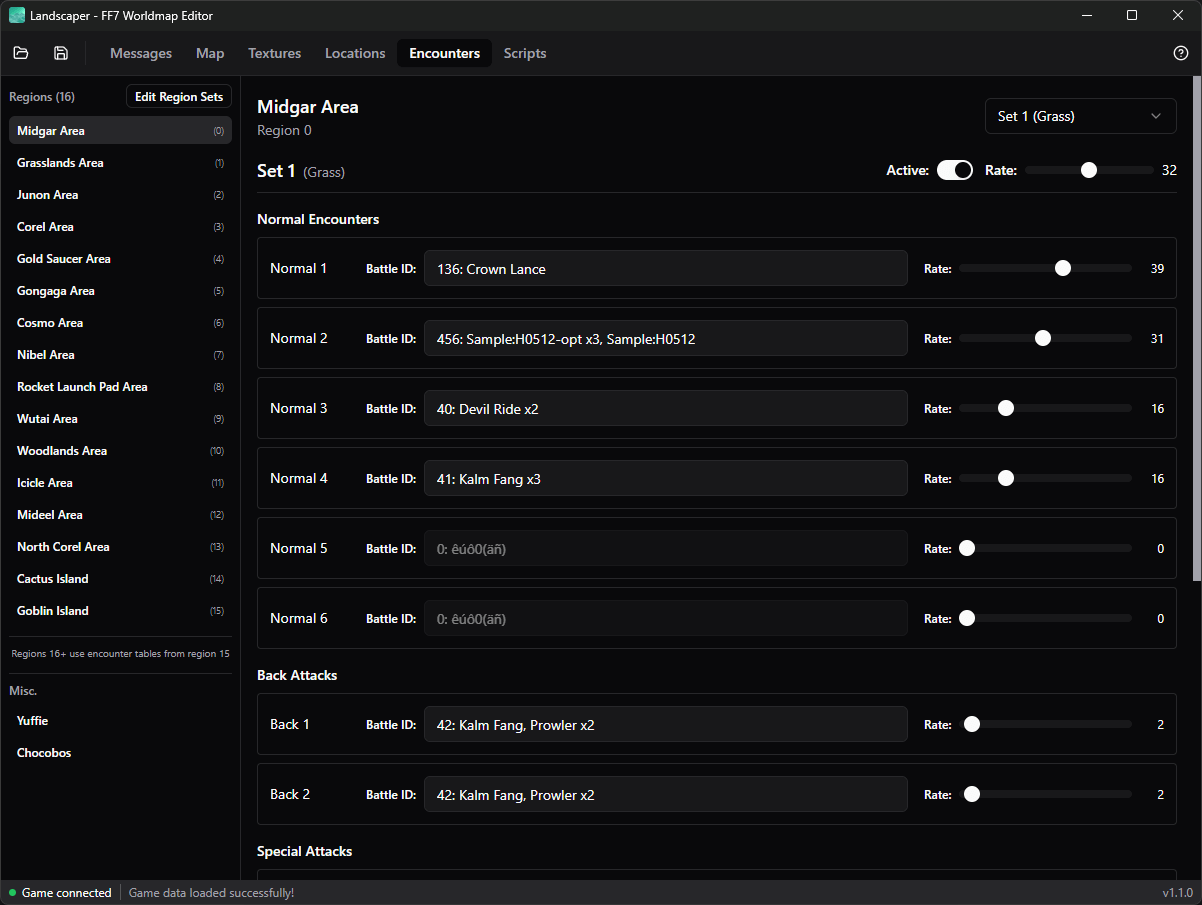
Task: Select Gongaga Area region
Action: pyautogui.click(x=120, y=291)
